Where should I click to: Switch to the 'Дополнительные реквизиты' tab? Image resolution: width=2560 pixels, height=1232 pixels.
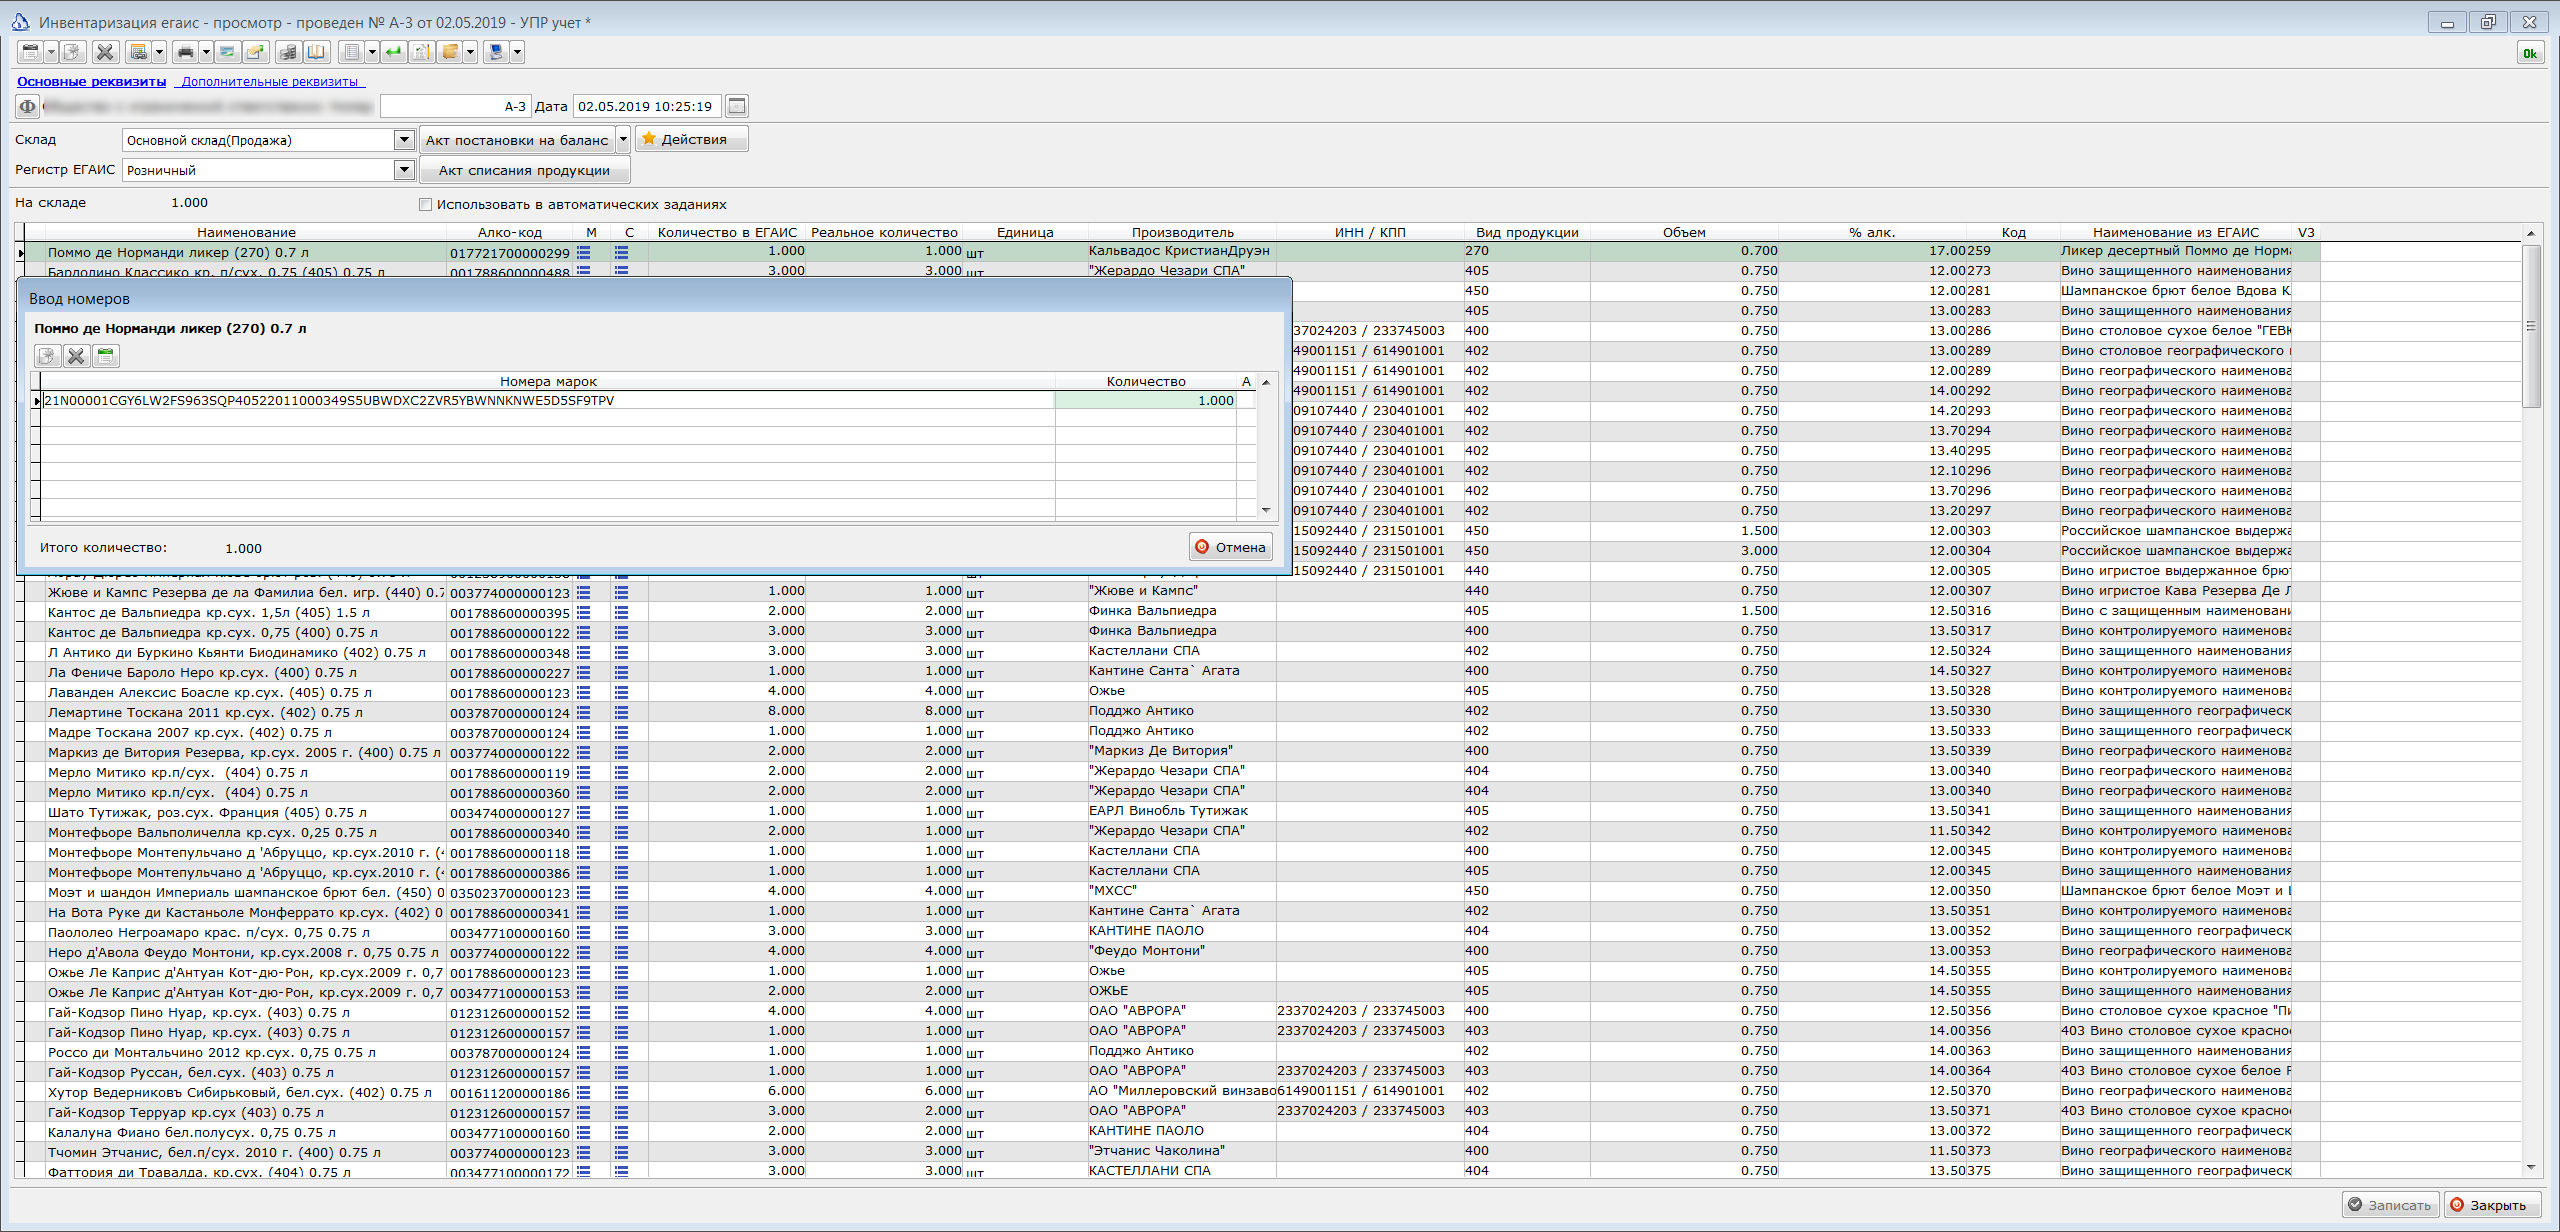[x=270, y=82]
